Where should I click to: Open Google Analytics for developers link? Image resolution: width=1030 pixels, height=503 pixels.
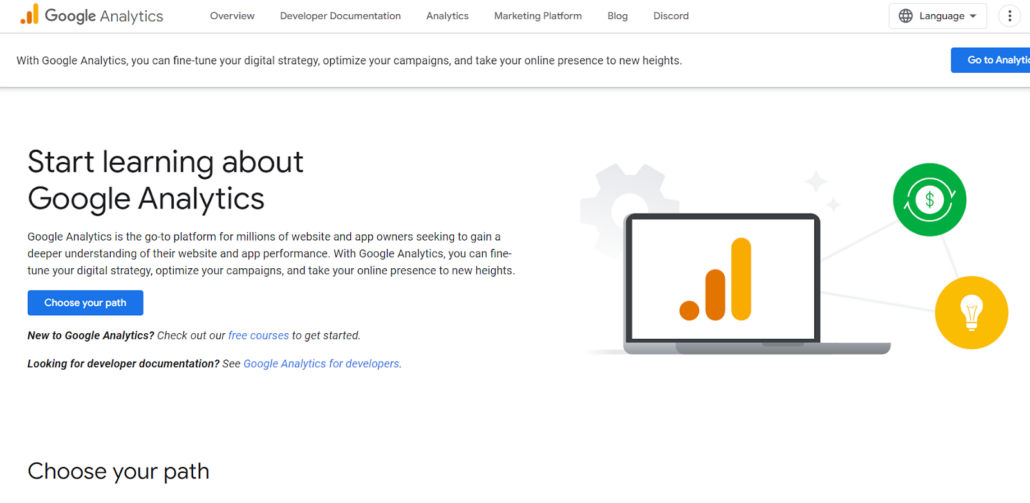321,363
